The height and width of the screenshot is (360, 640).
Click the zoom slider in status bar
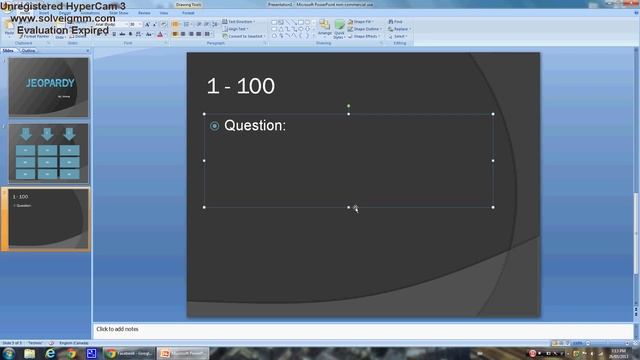pyautogui.click(x=608, y=343)
